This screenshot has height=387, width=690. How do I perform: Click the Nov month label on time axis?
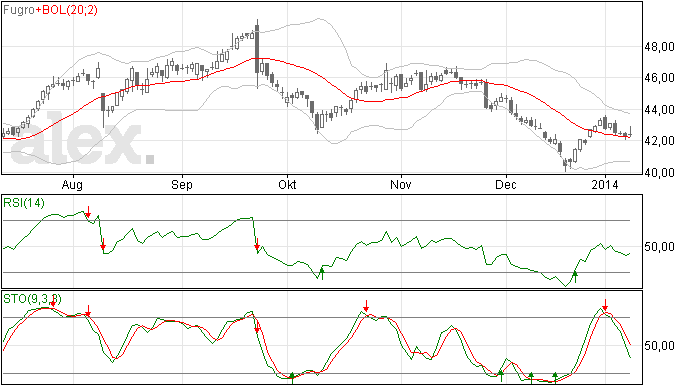400,184
